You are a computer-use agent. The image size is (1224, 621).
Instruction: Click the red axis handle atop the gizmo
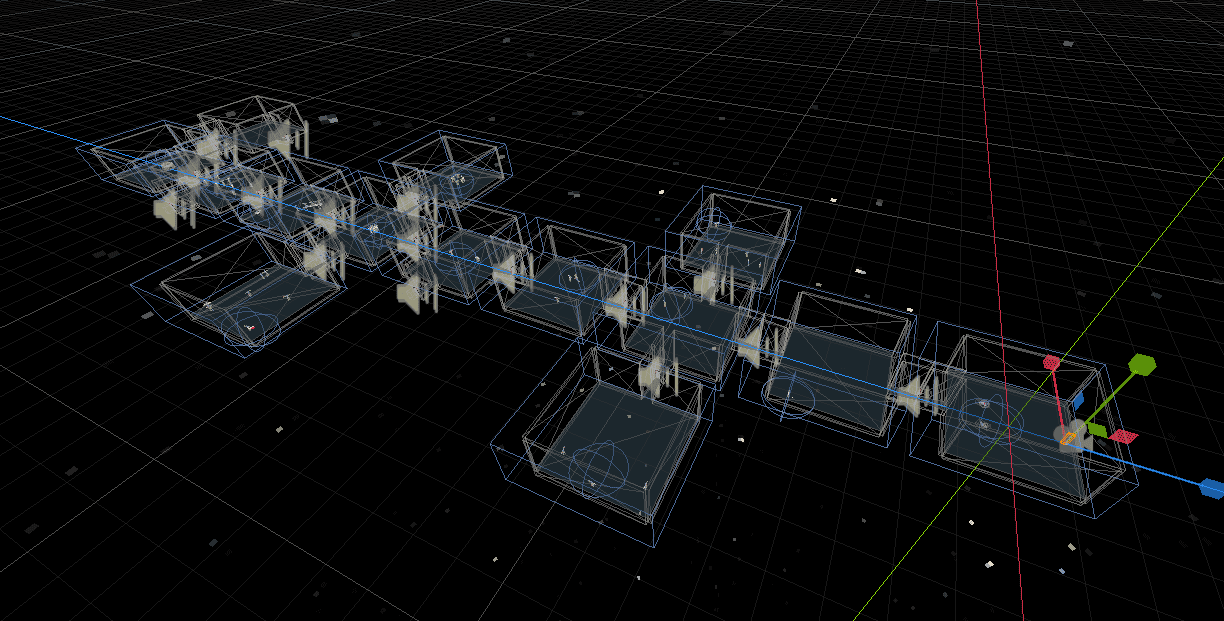(x=1051, y=362)
